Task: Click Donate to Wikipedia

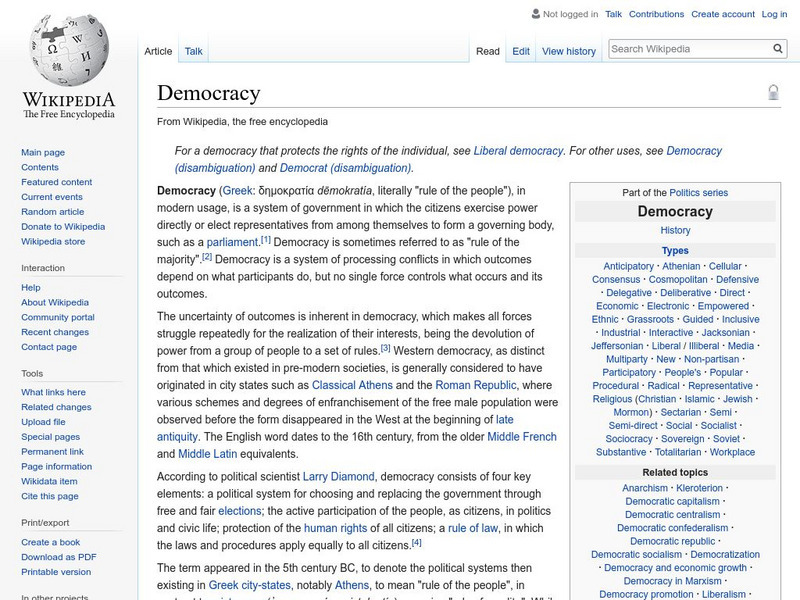Action: (63, 227)
